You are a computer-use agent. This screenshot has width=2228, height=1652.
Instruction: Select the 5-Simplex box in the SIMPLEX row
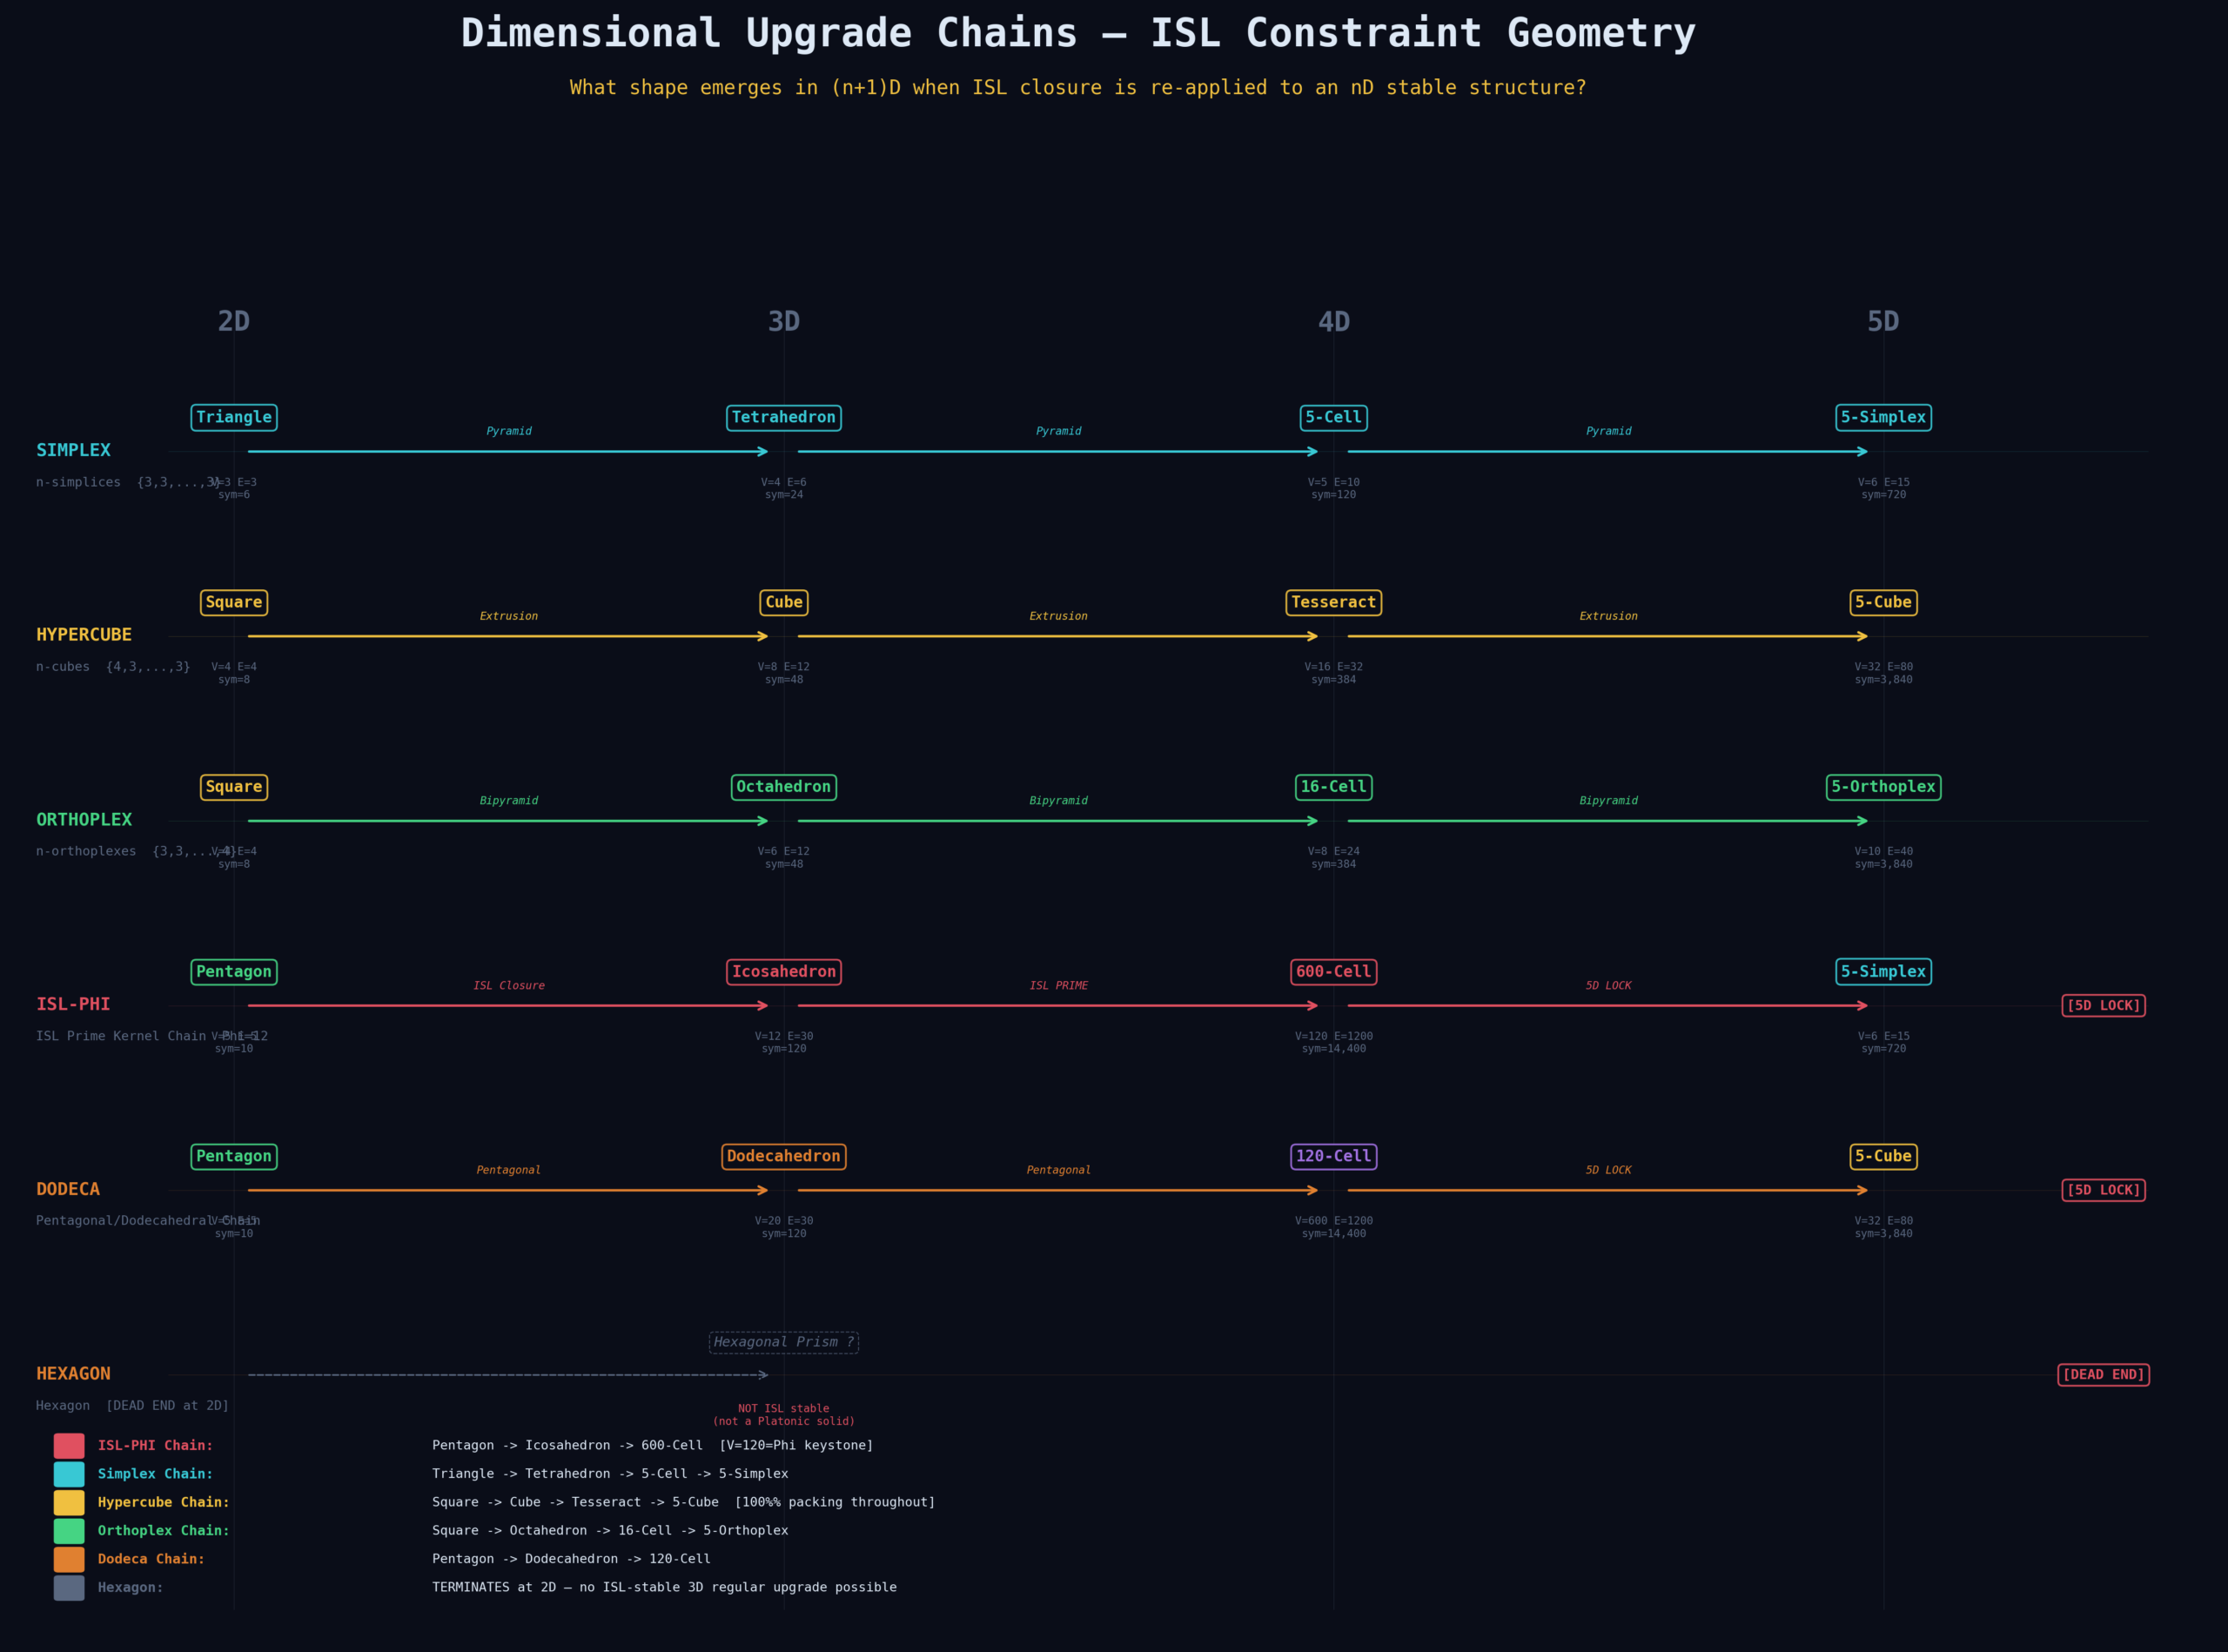click(1884, 418)
